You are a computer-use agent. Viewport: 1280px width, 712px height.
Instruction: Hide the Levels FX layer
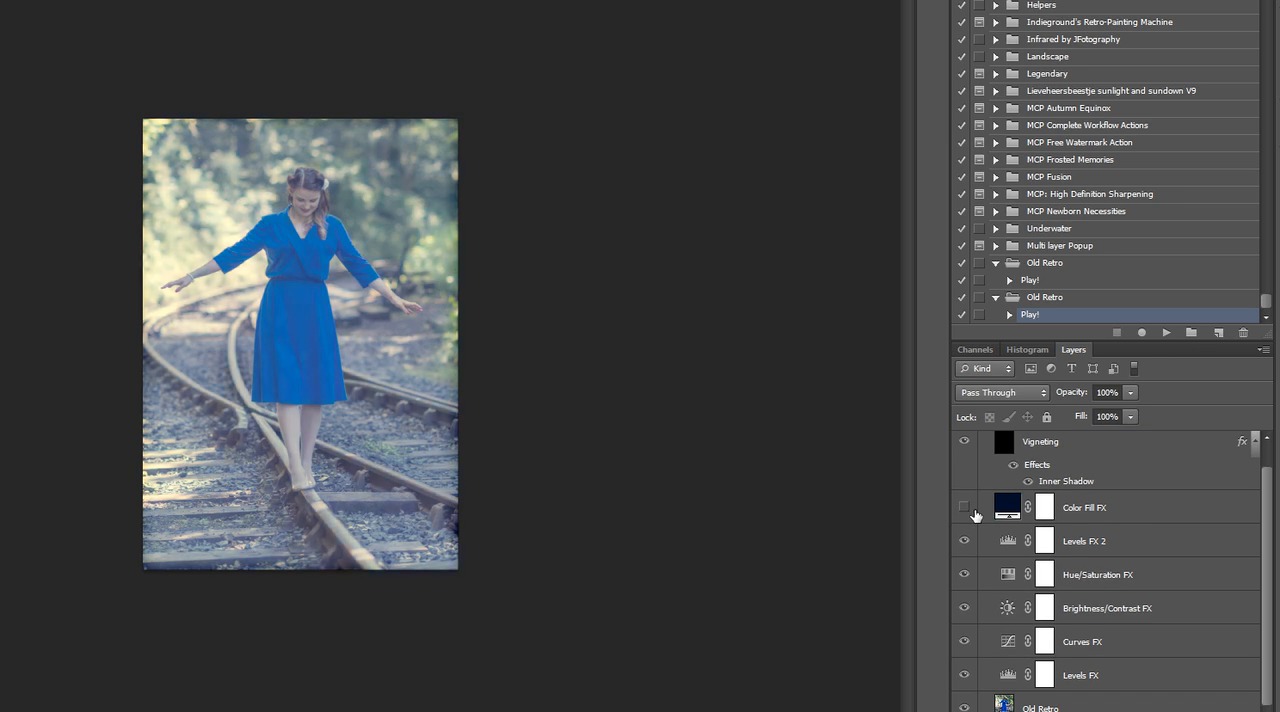pos(964,675)
